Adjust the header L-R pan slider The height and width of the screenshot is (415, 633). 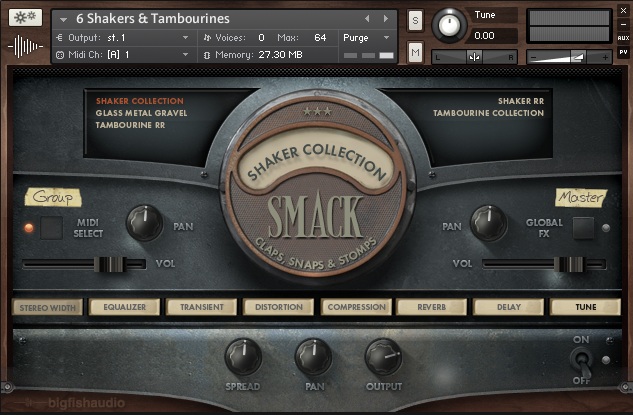coord(474,57)
